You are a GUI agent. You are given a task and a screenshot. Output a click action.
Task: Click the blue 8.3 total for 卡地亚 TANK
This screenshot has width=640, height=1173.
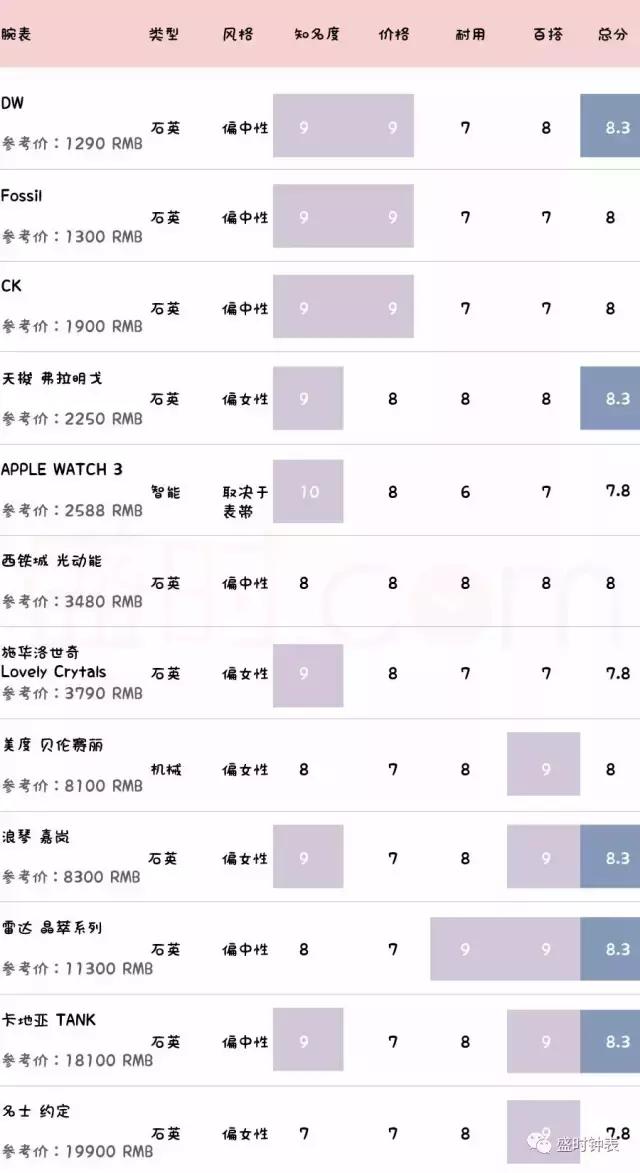pyautogui.click(x=610, y=1041)
